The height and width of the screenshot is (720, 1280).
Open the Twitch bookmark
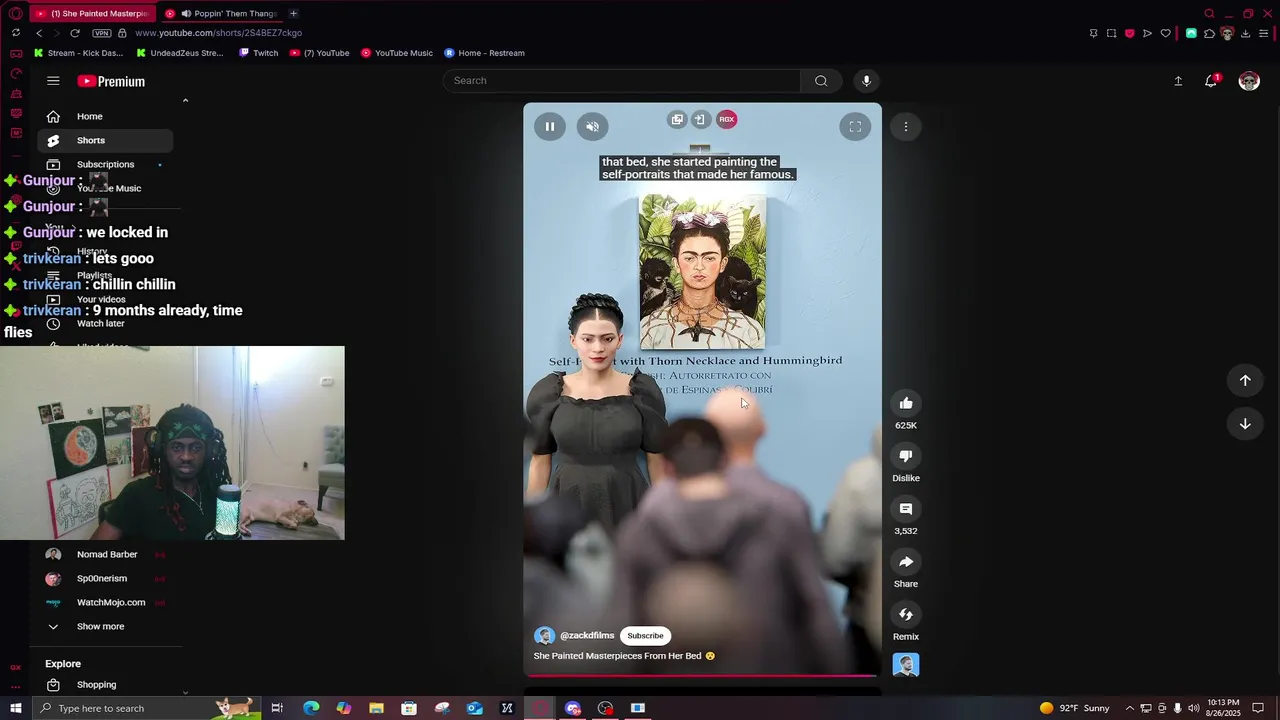coord(259,53)
